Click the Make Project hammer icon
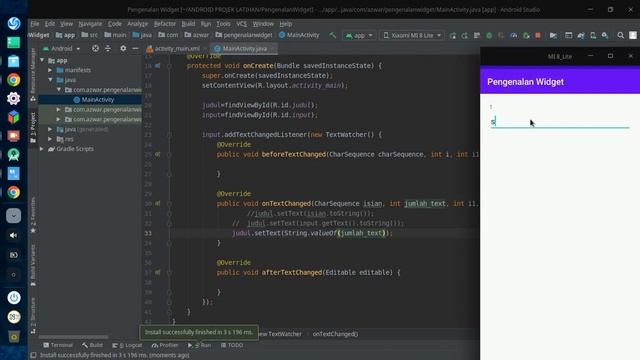The width and height of the screenshot is (640, 360). (333, 36)
